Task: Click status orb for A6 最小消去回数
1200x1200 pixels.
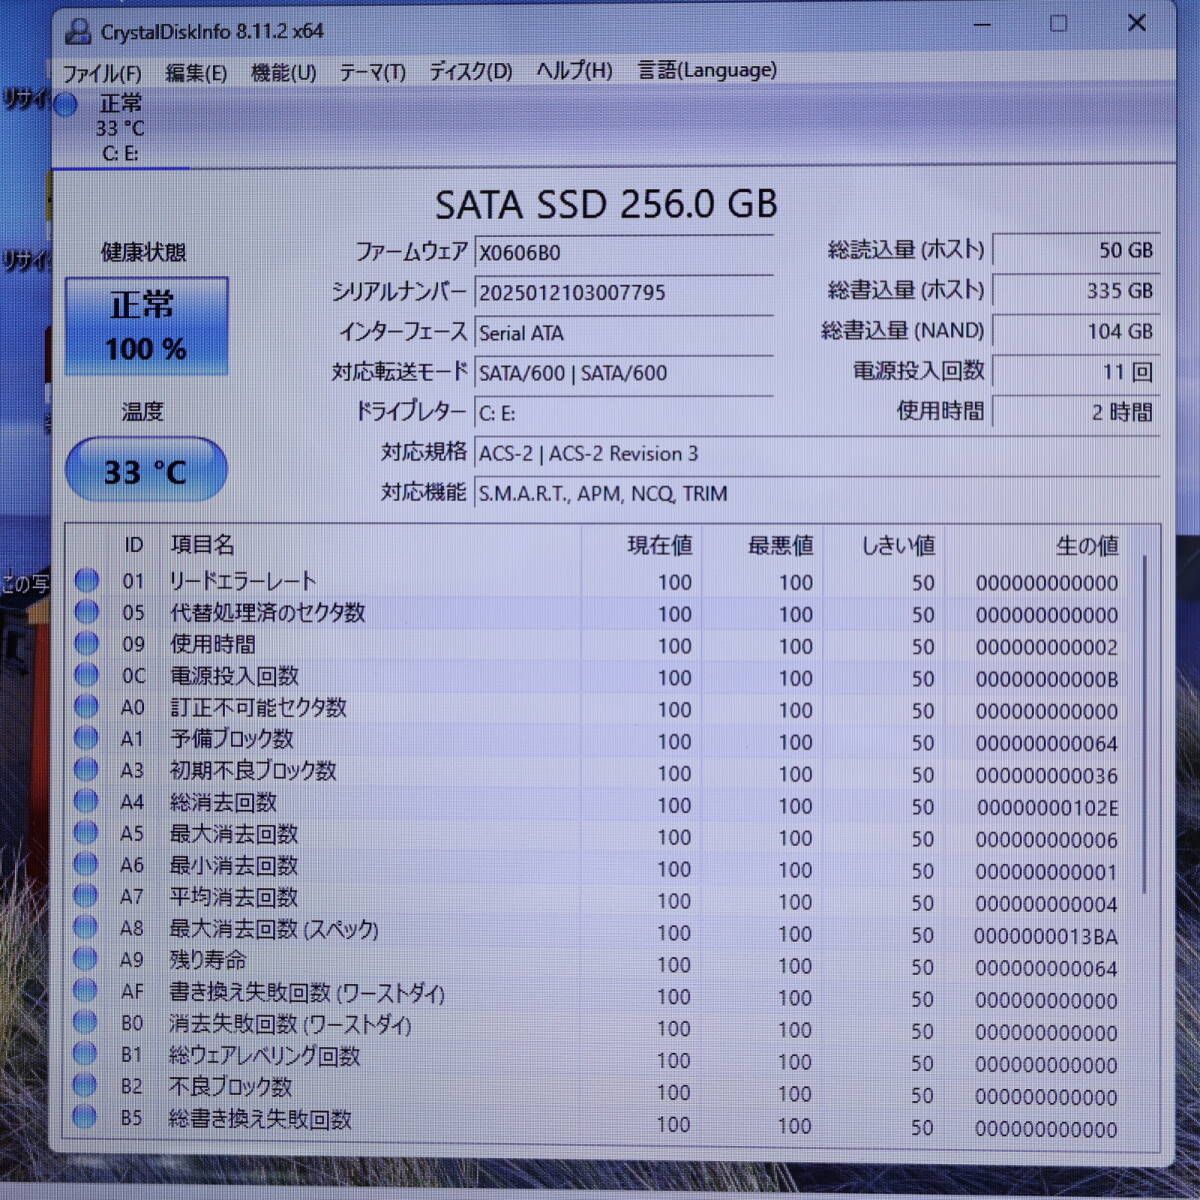Action: tap(87, 864)
